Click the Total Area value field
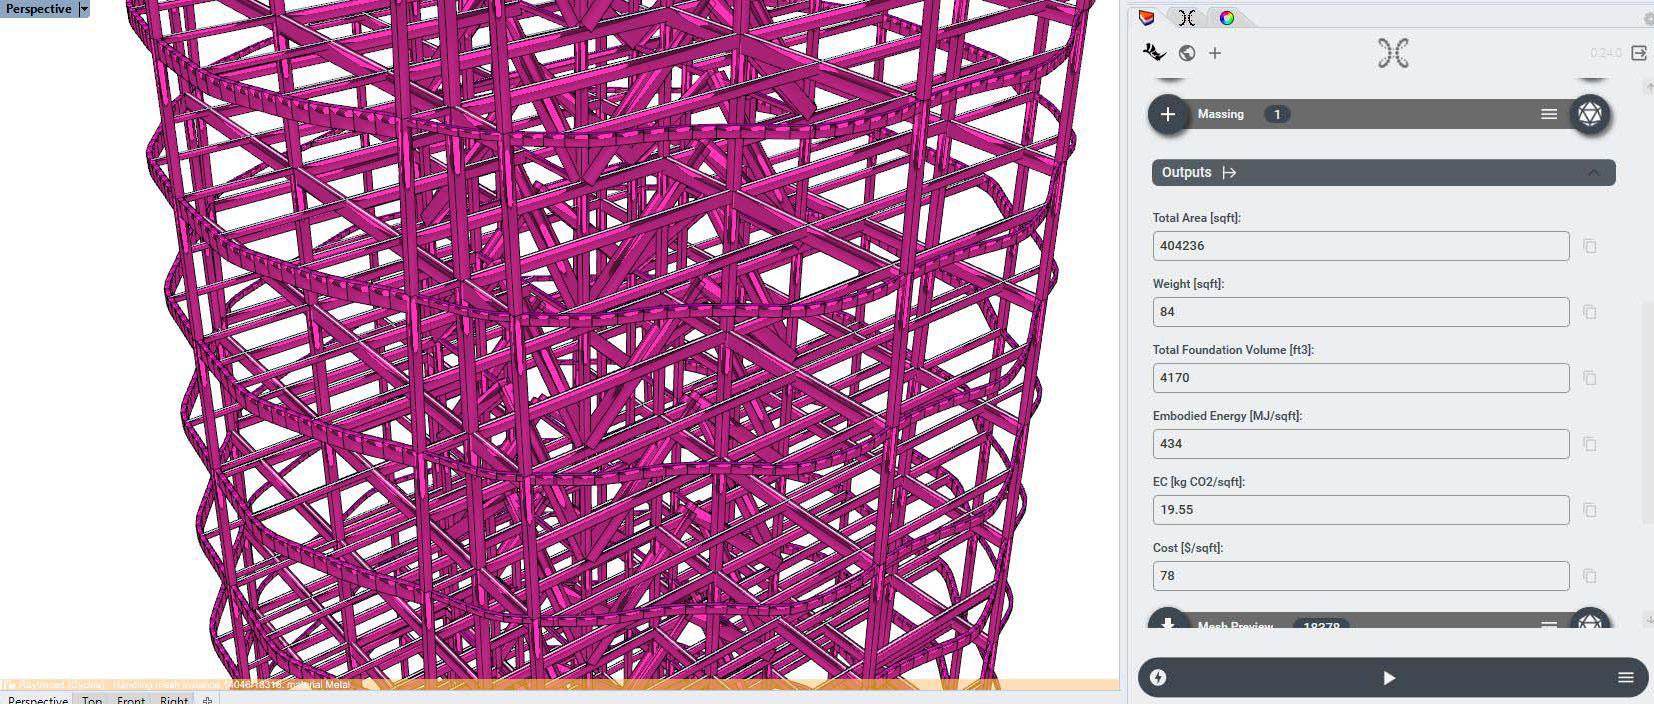The height and width of the screenshot is (704, 1654). point(1361,246)
